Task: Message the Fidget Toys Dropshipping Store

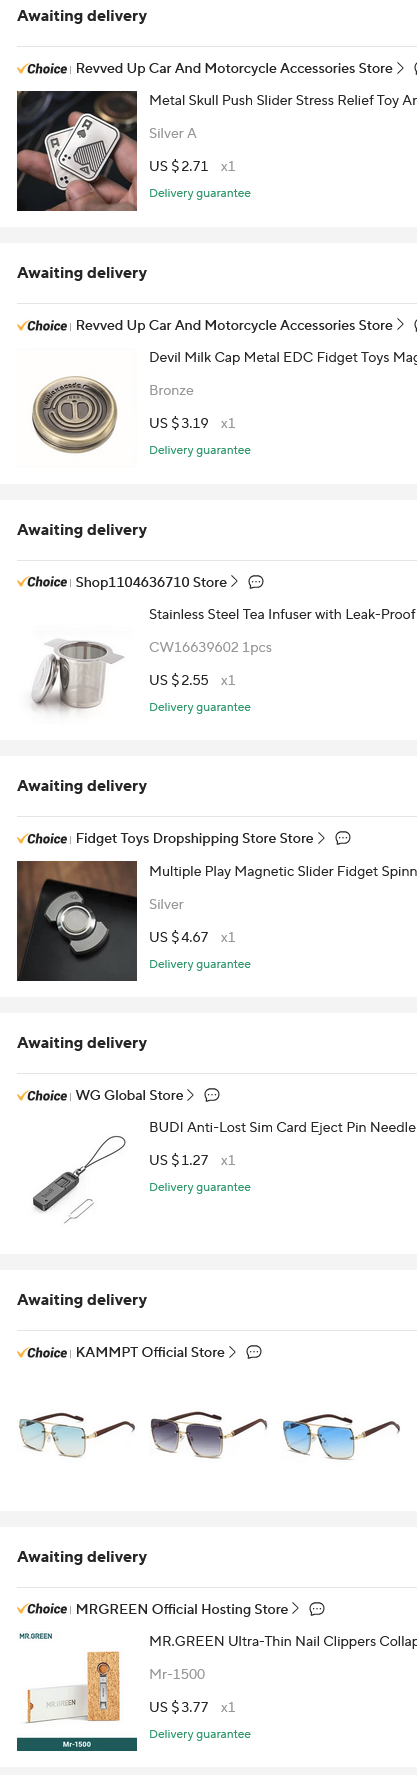Action: click(343, 838)
